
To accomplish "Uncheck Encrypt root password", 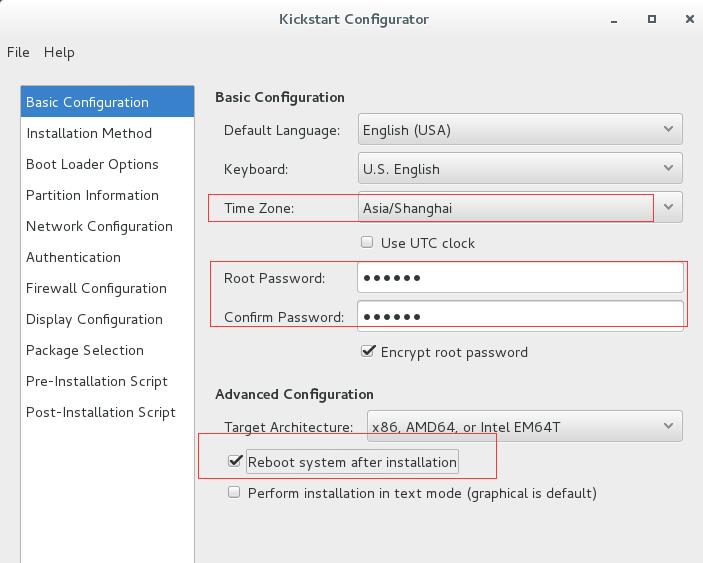I will [368, 351].
